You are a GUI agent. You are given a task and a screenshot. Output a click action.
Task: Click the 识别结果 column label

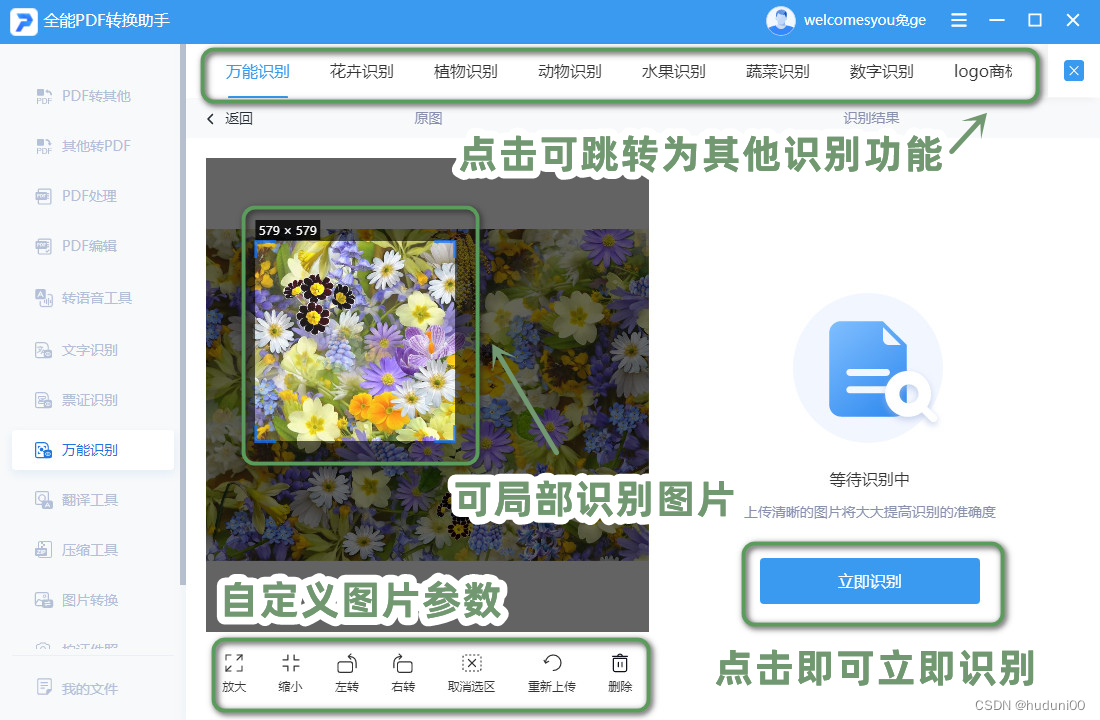871,119
